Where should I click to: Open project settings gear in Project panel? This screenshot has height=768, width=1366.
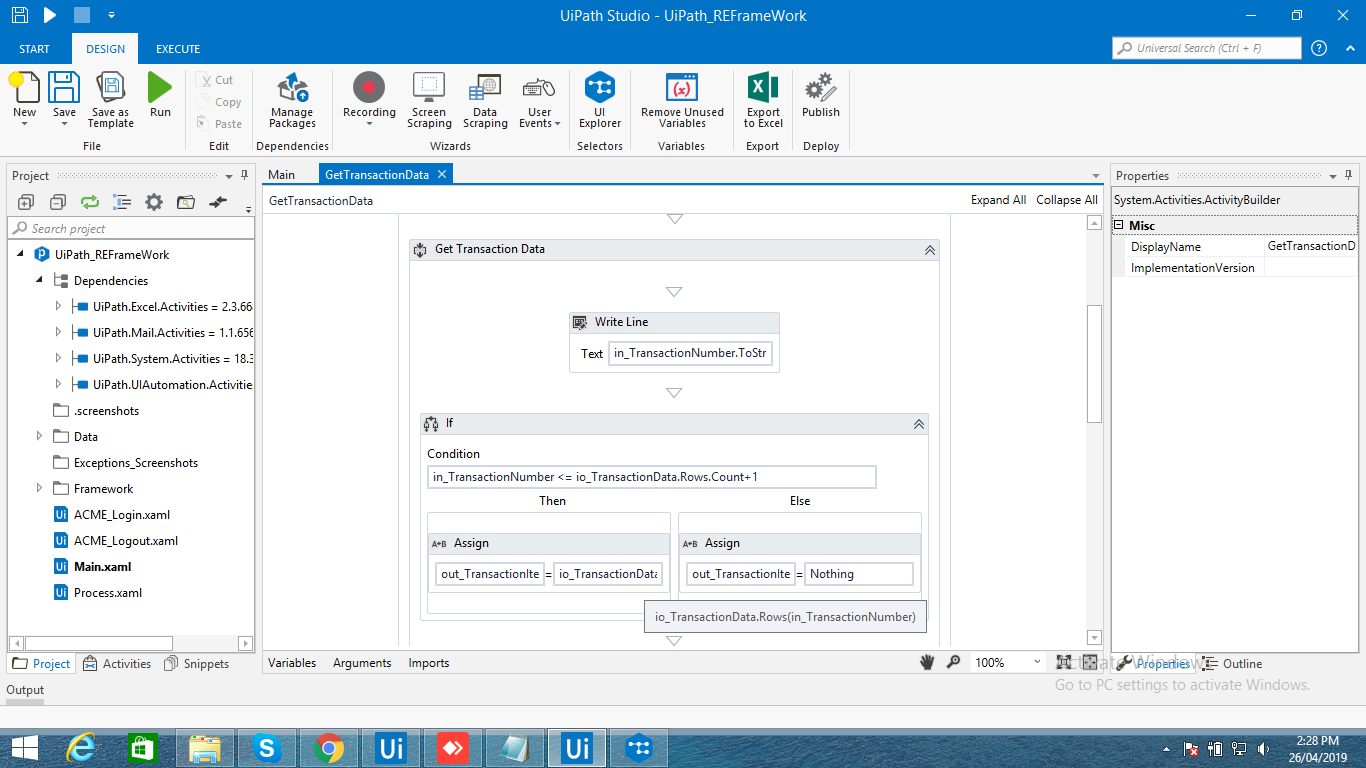coord(154,202)
